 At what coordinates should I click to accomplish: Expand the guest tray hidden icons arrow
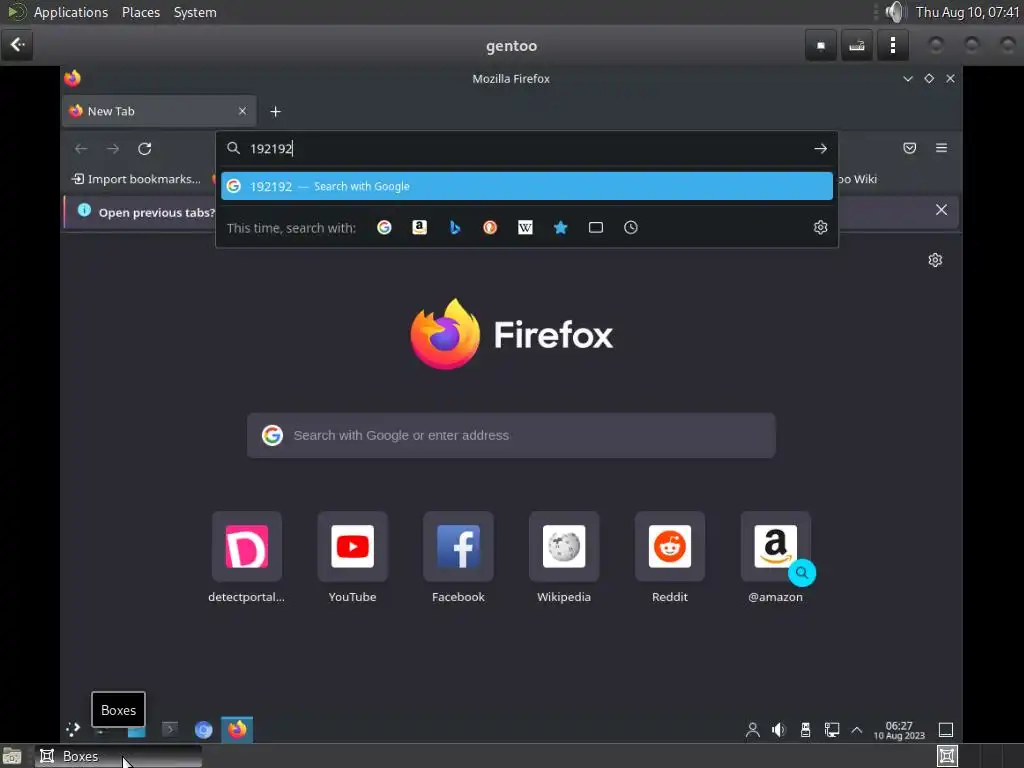[856, 729]
